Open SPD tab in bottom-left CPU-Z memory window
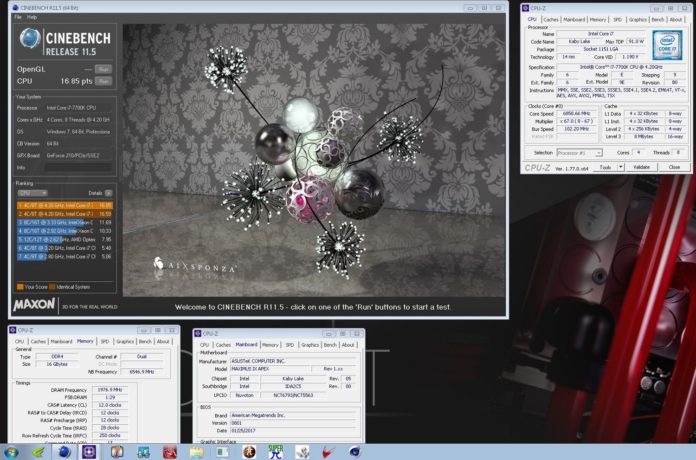The image size is (696, 460). click(105, 341)
